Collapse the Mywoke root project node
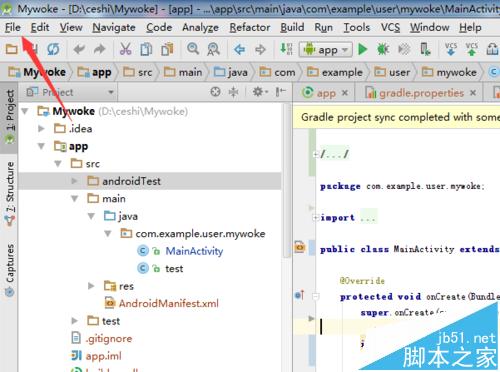This screenshot has width=500, height=372. click(25, 111)
